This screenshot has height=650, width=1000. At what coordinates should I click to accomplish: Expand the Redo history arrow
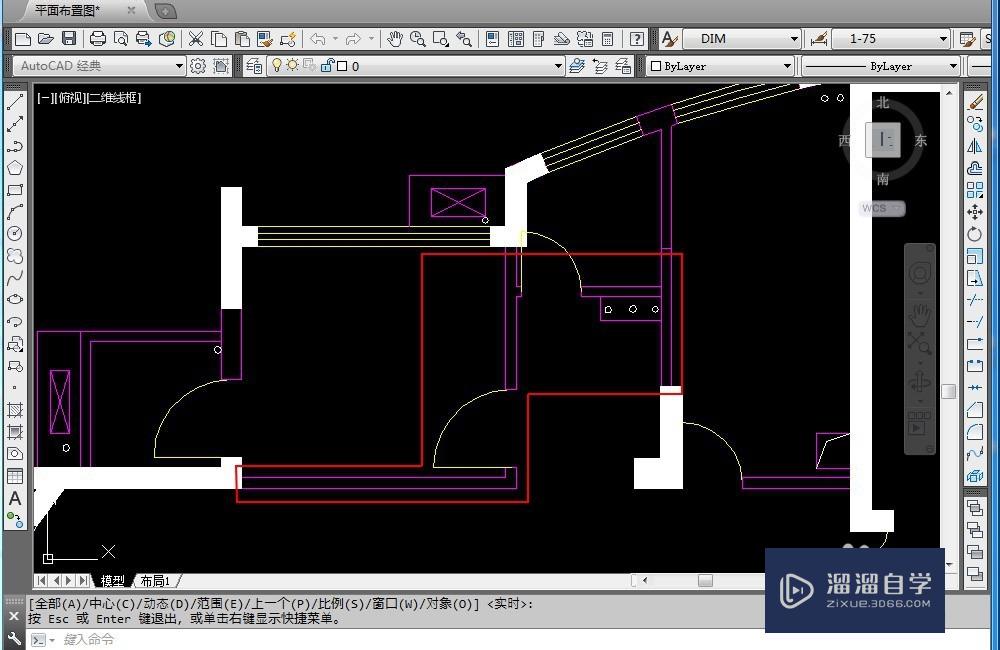pyautogui.click(x=371, y=40)
